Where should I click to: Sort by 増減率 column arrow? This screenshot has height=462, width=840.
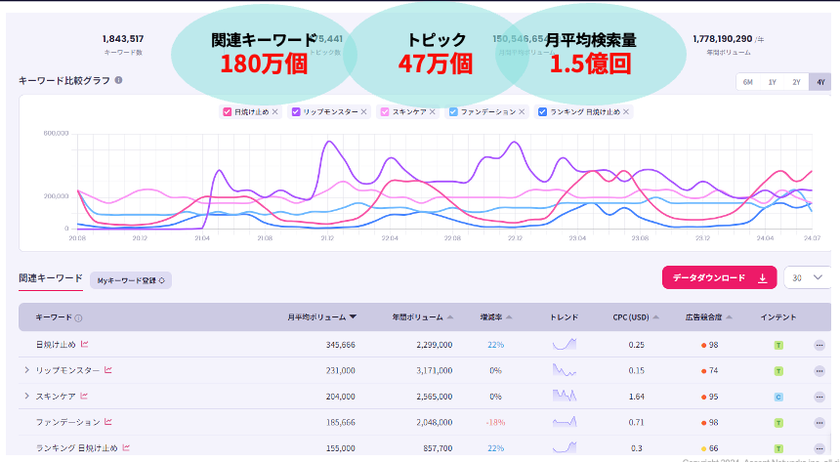(509, 317)
